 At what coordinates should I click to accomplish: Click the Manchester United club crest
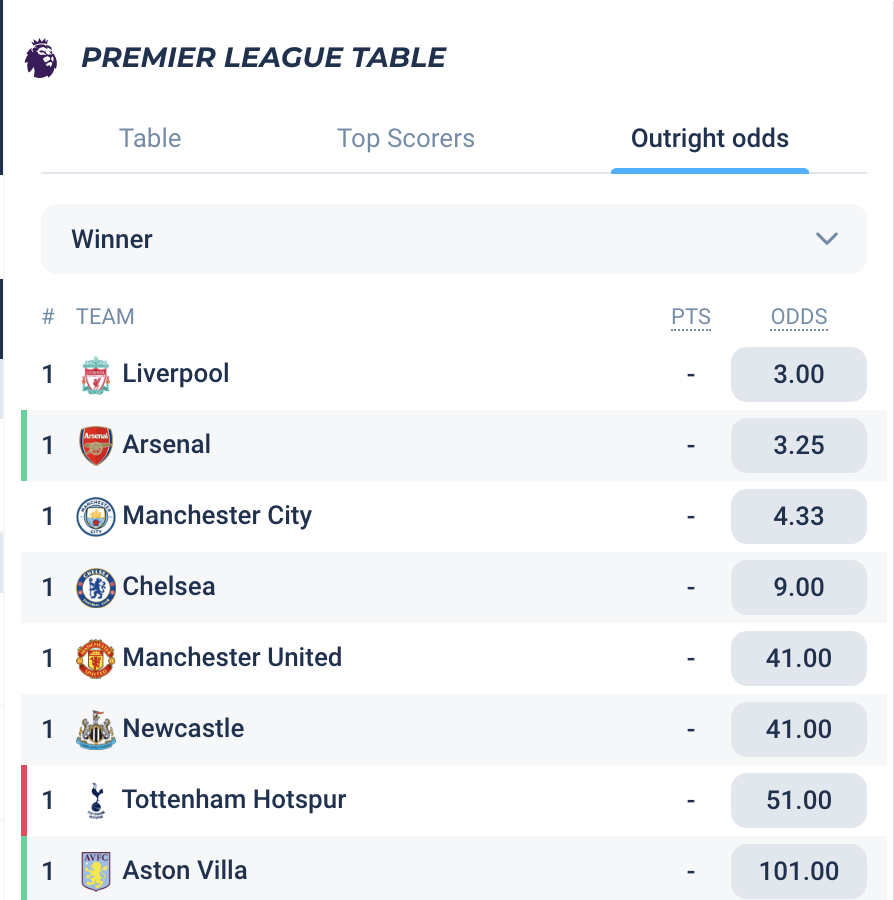click(x=96, y=659)
